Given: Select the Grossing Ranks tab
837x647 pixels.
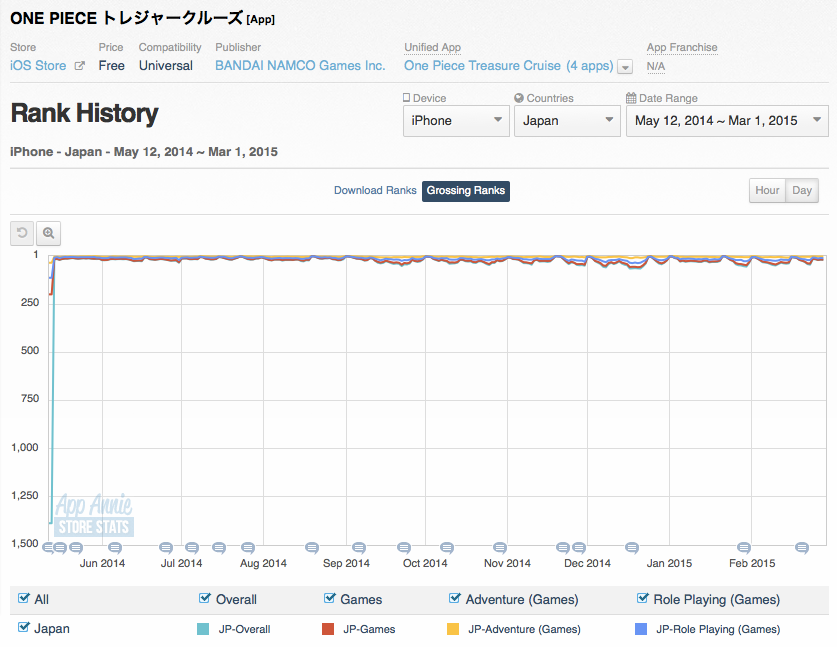Looking at the screenshot, I should pyautogui.click(x=465, y=191).
